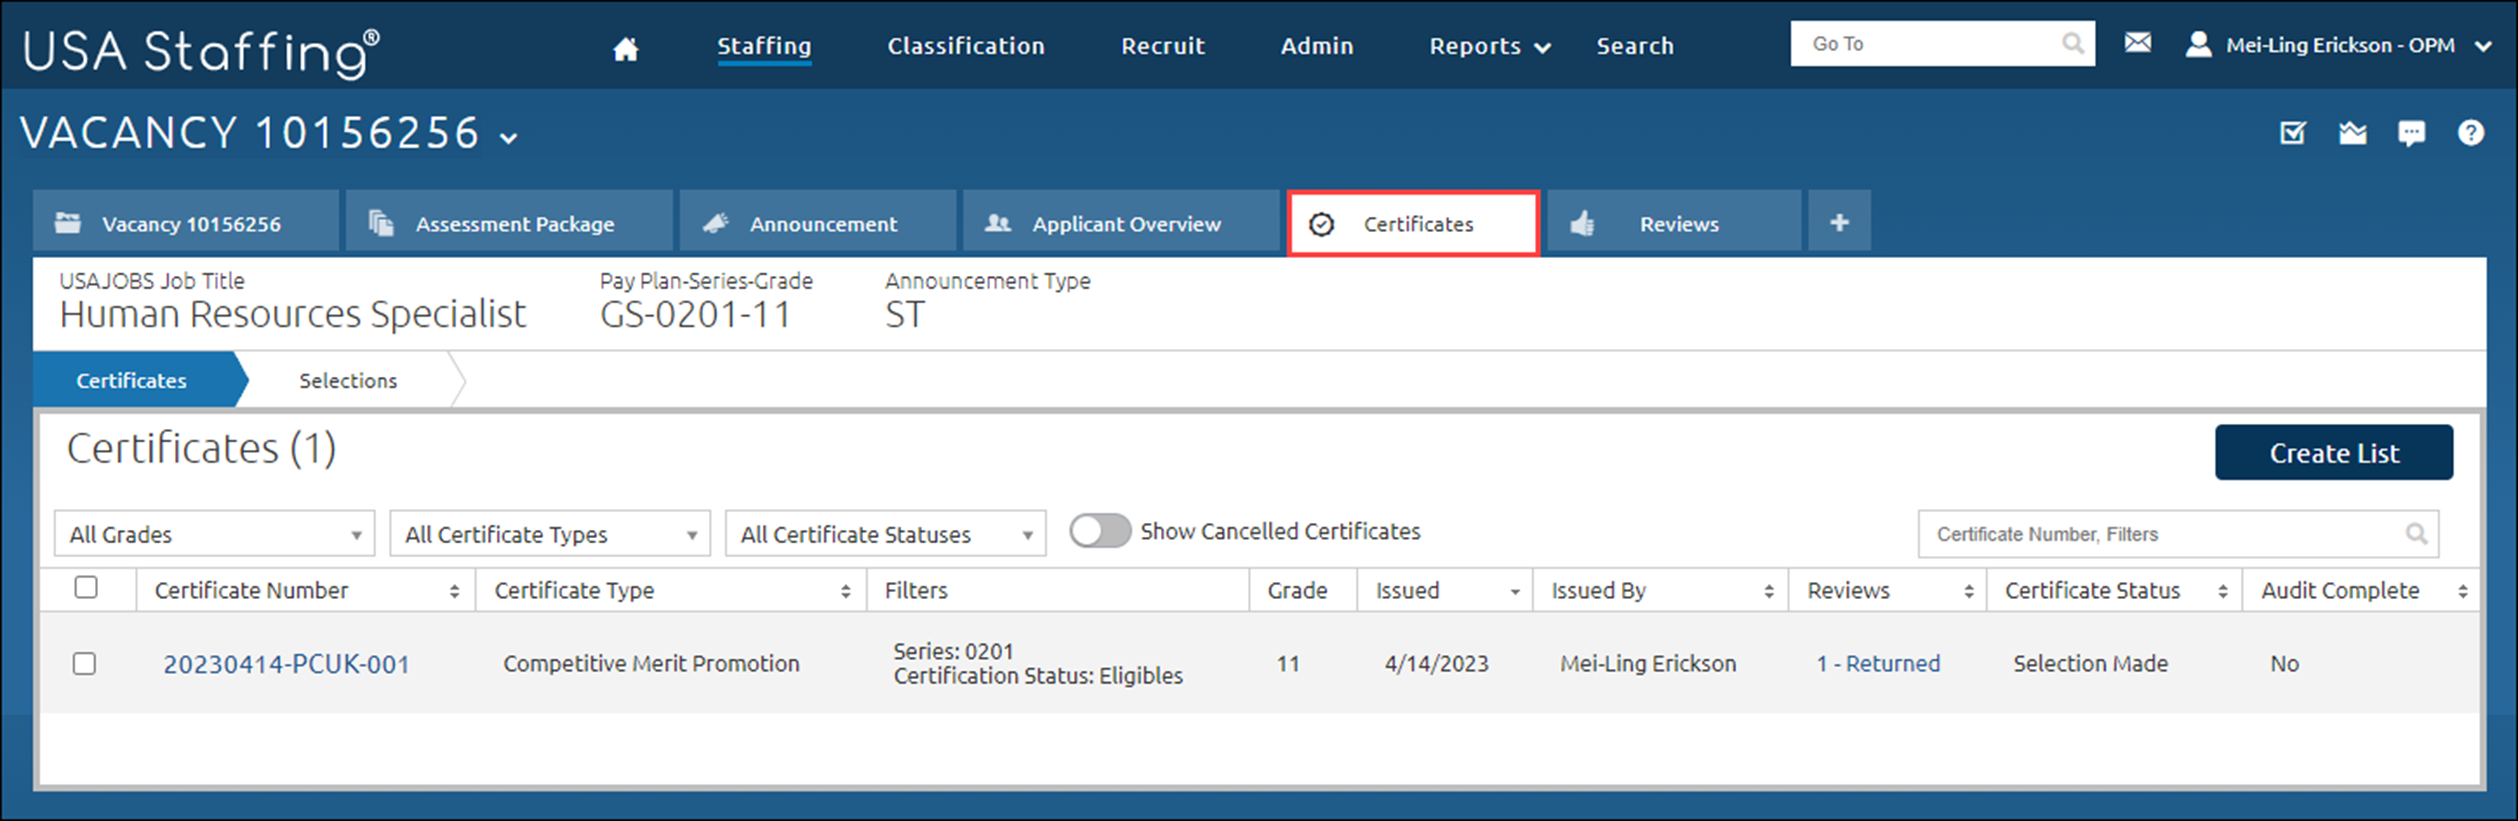Check the 20230414-PCUK-001 row checkbox
This screenshot has height=821, width=2518.
tap(84, 663)
